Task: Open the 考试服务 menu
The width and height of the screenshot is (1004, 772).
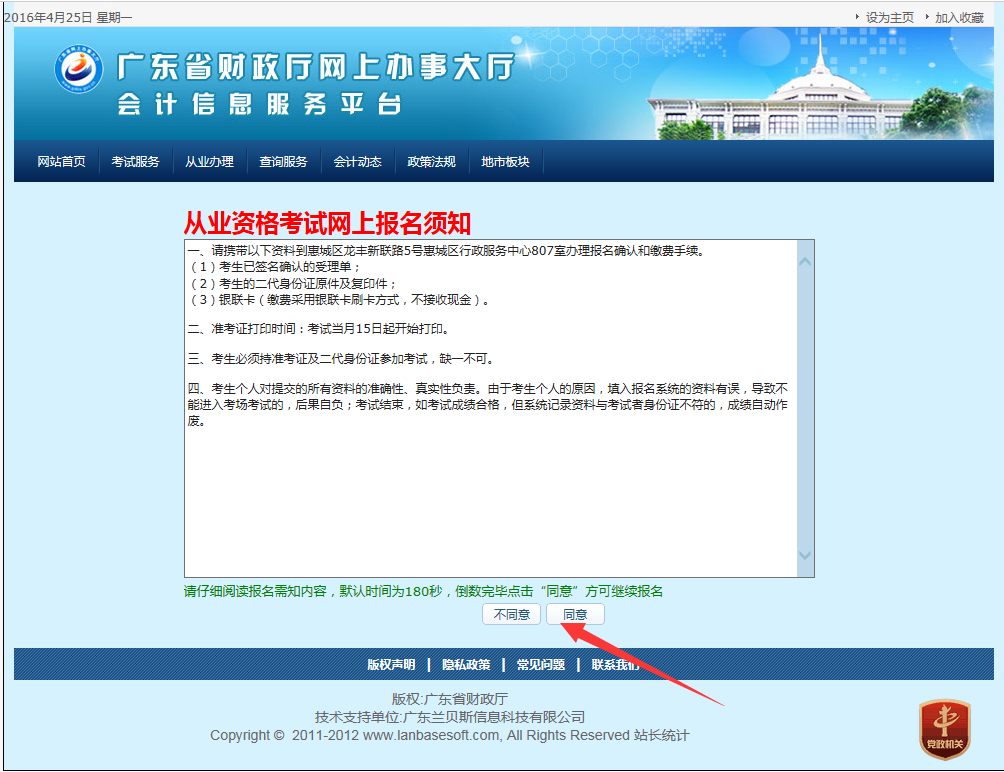Action: pos(135,162)
